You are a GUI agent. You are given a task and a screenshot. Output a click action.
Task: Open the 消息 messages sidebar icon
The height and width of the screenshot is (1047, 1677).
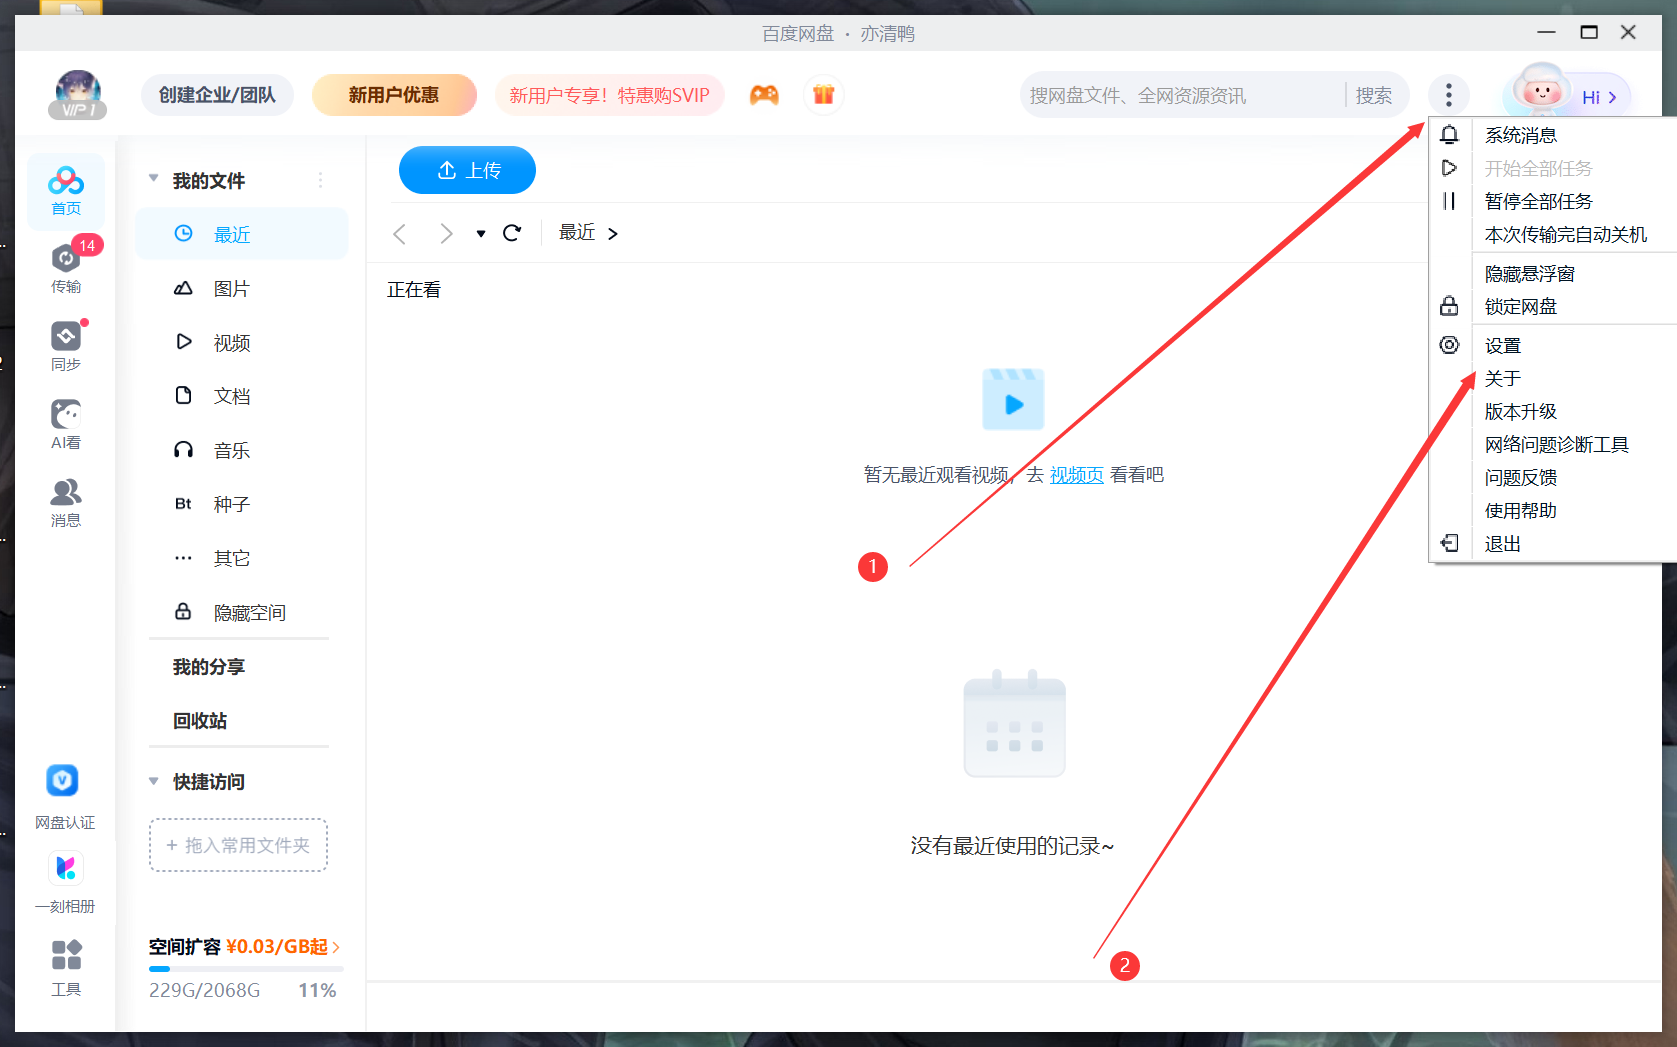(x=66, y=501)
